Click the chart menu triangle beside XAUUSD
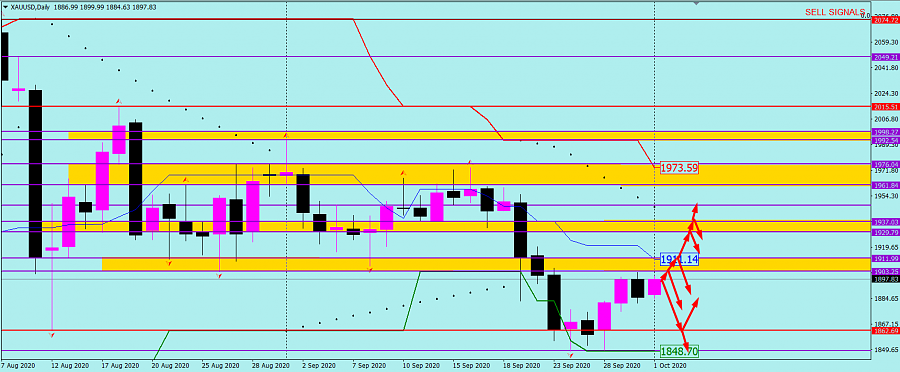The height and width of the screenshot is (372, 900). tap(5, 7)
